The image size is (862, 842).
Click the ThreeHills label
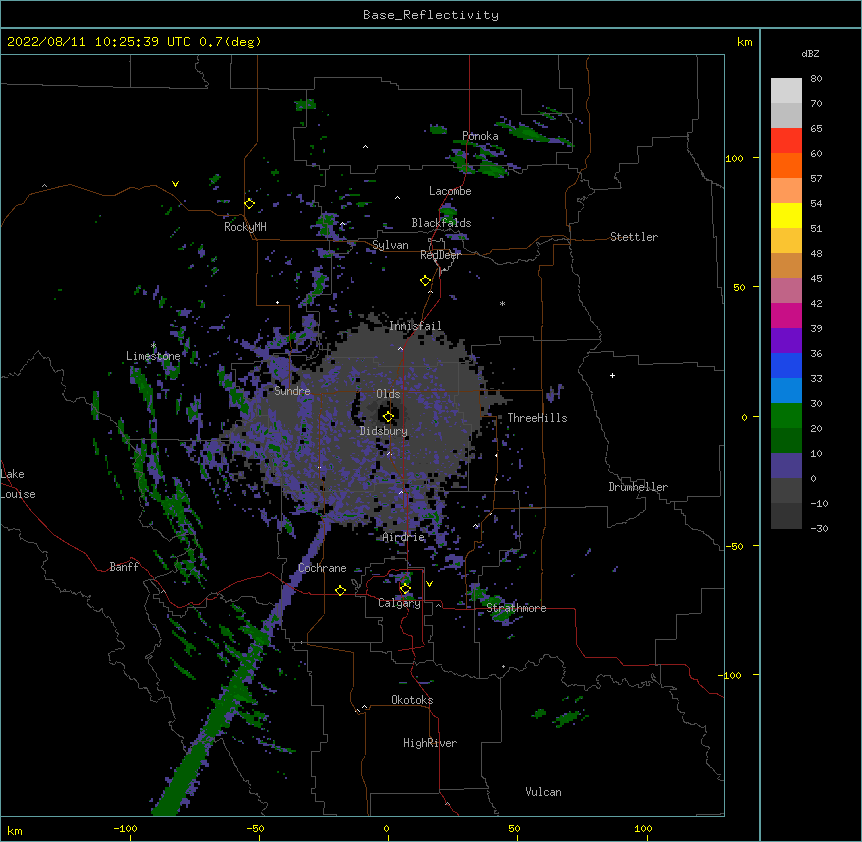(537, 418)
